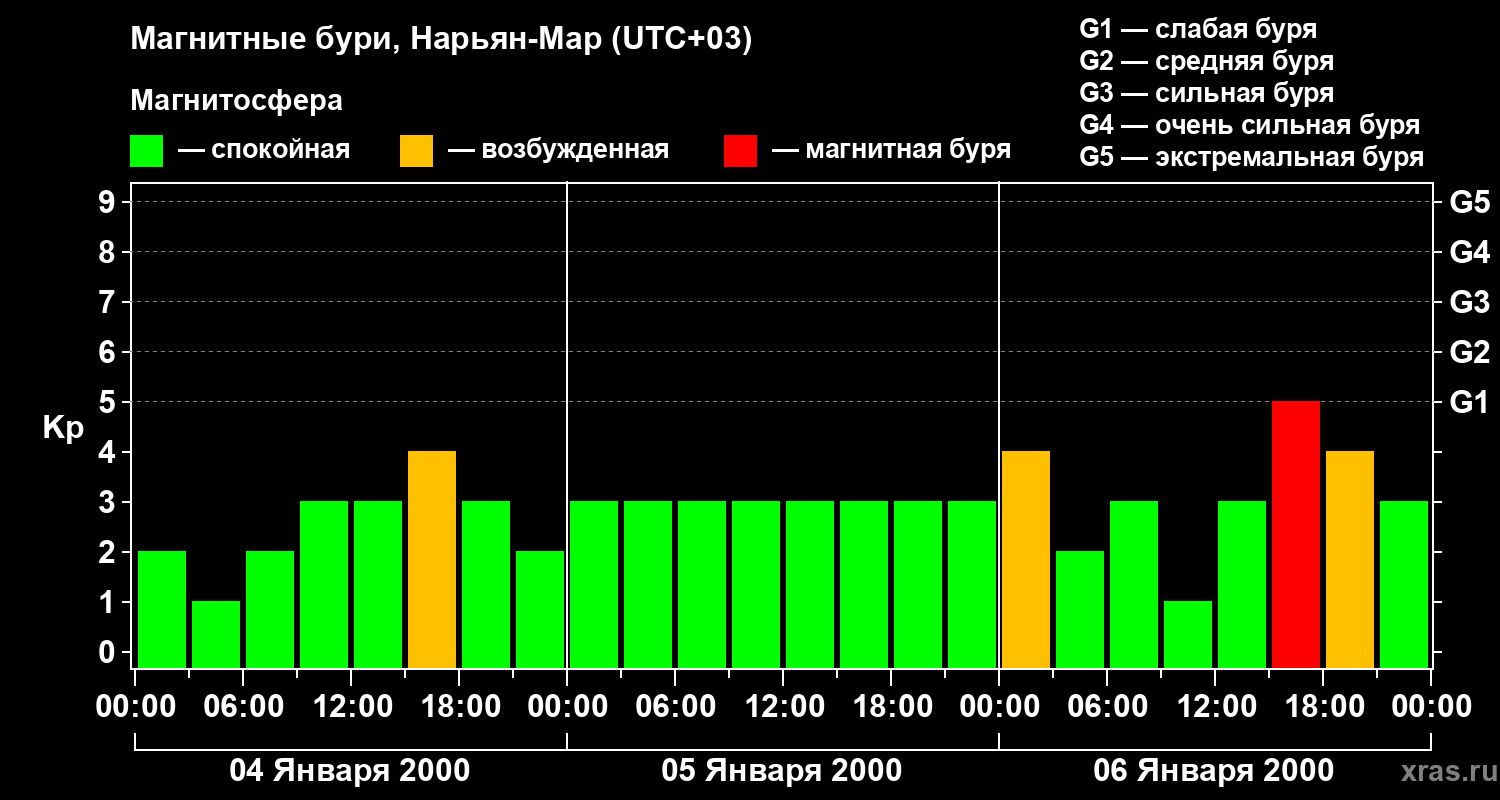Click the 12:00 time label under 04 Января
This screenshot has width=1500, height=800.
coord(351,707)
